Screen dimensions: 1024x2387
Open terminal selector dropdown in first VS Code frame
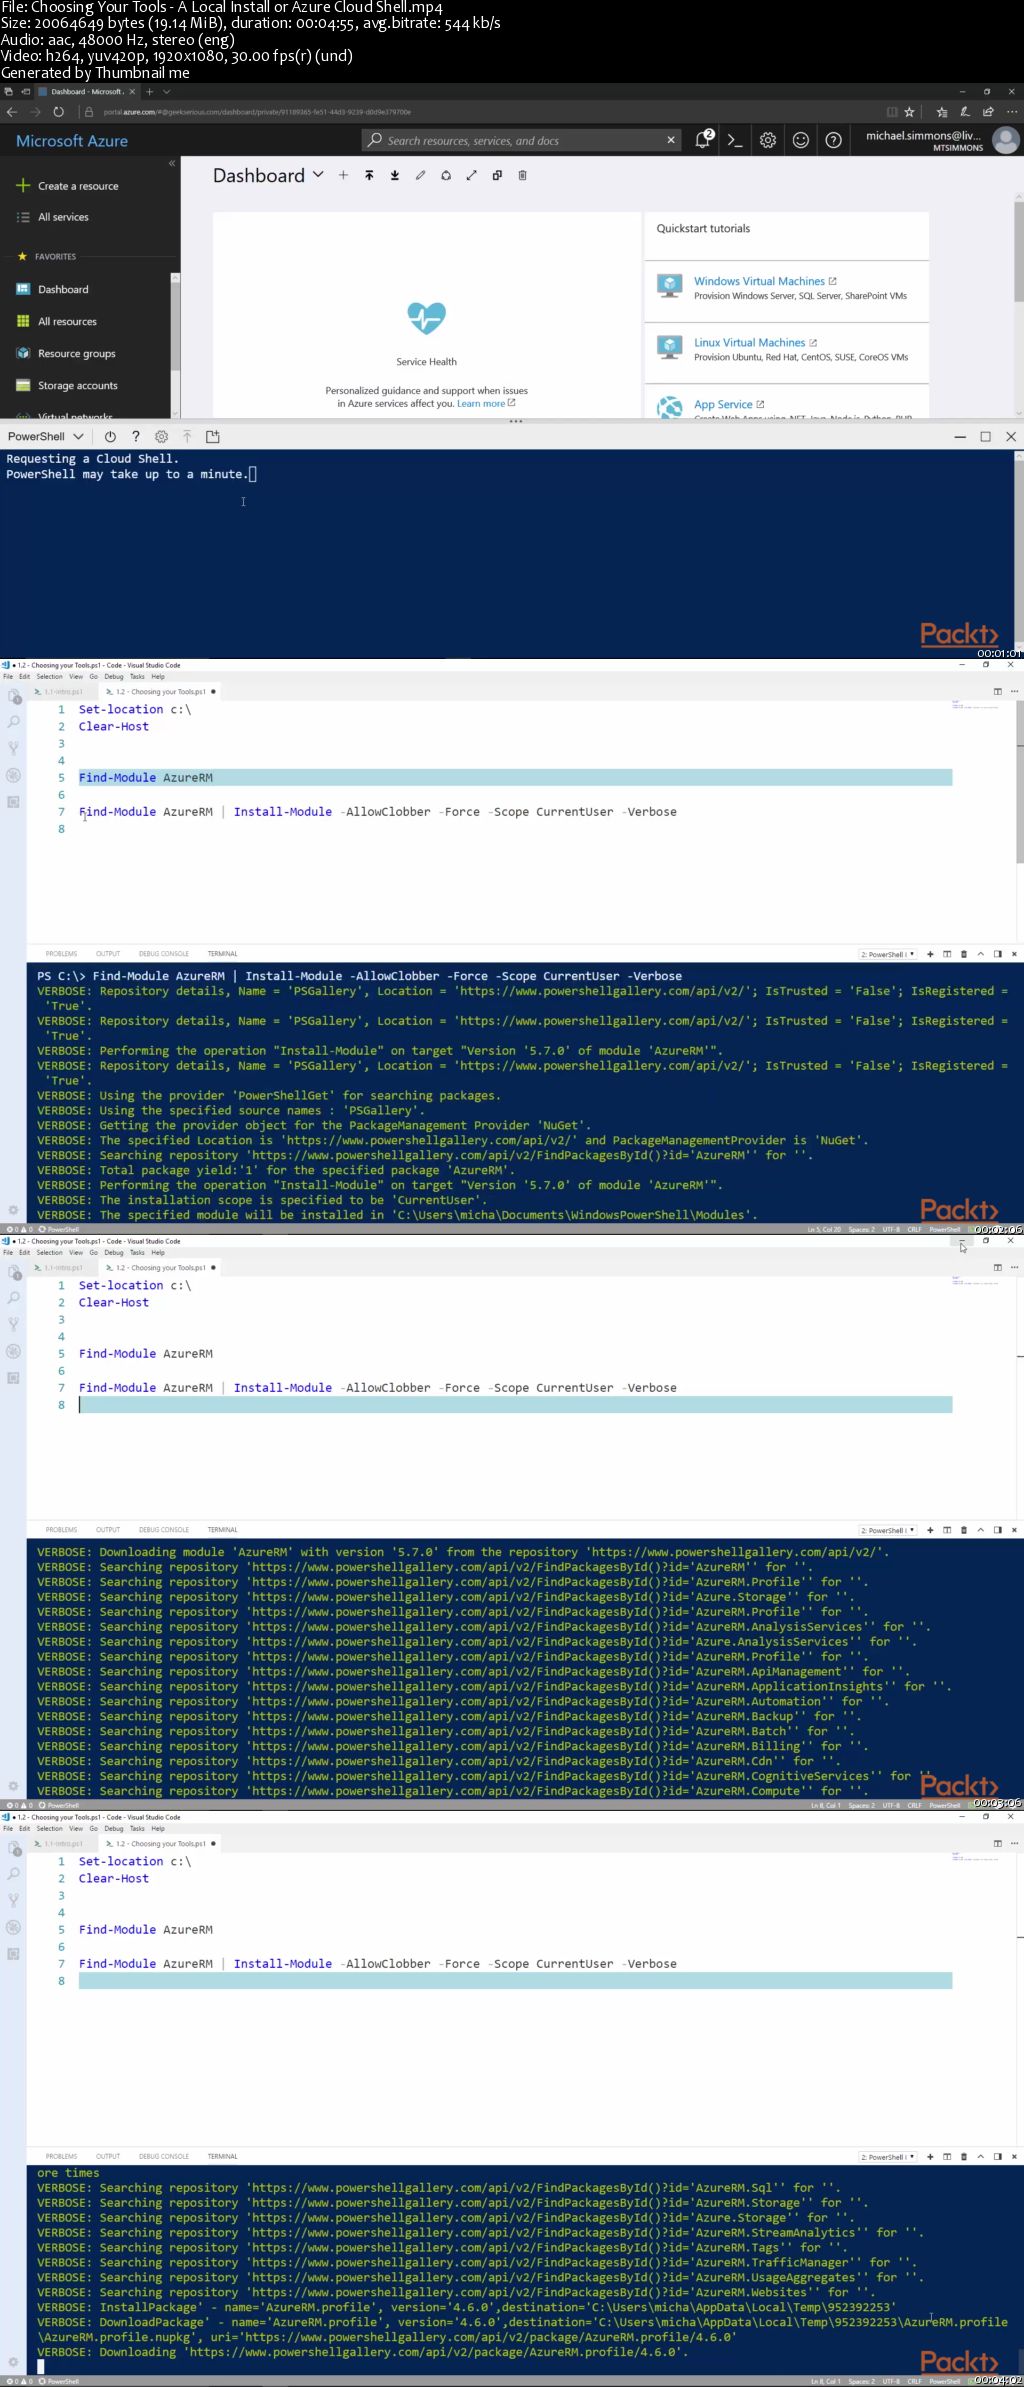click(x=888, y=954)
